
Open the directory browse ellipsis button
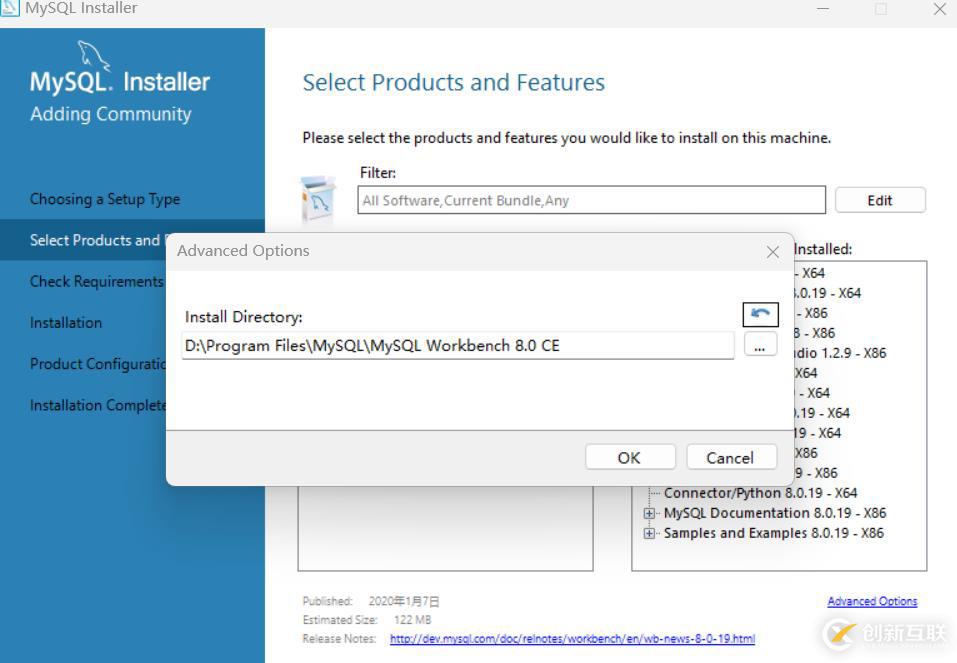[x=760, y=345]
